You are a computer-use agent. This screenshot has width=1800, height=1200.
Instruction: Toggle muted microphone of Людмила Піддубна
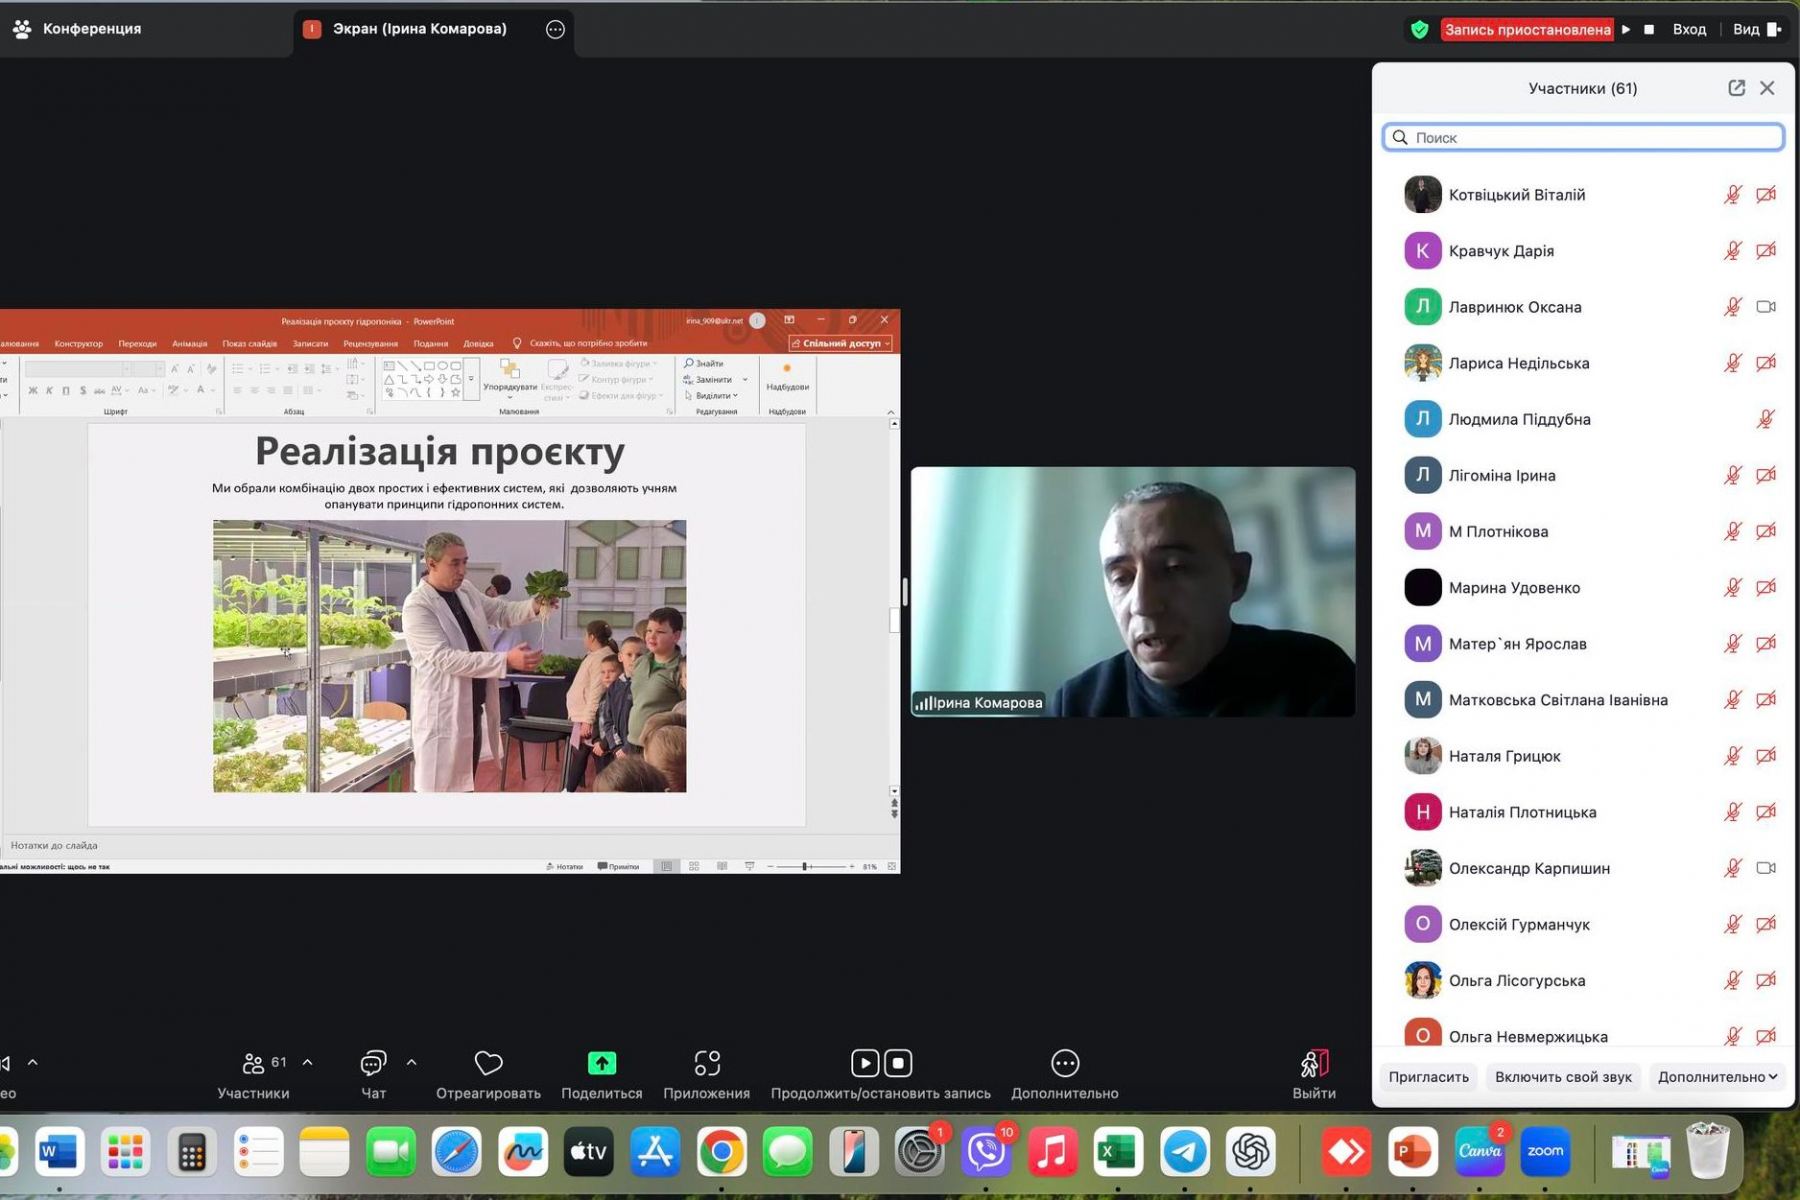click(1766, 419)
